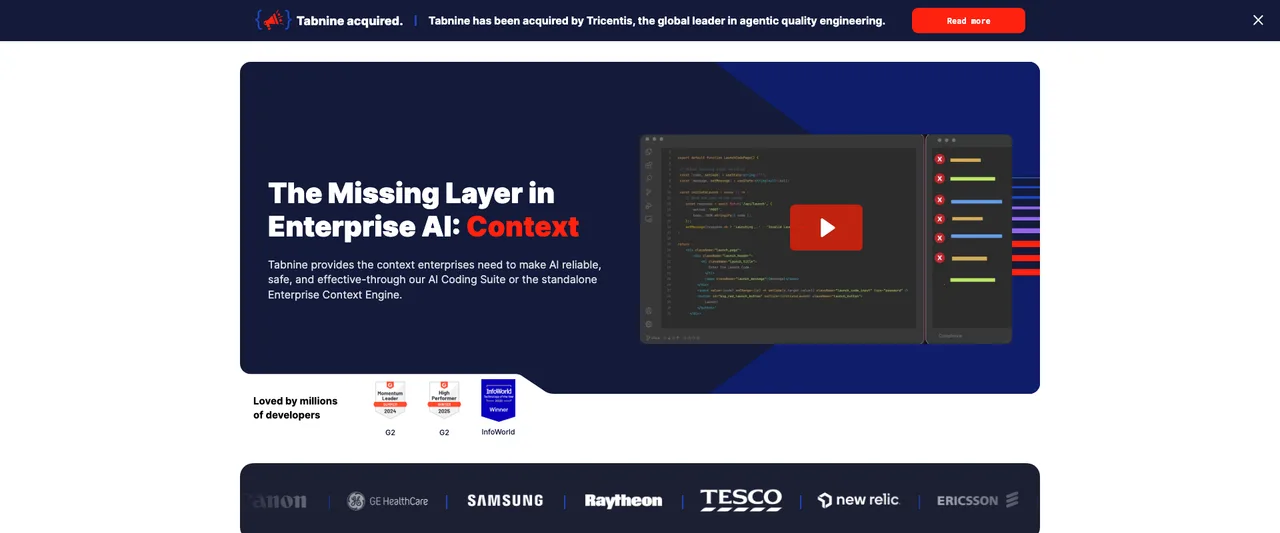Click the G2 High Performer 2025 badge
This screenshot has width=1280, height=533.
click(444, 399)
